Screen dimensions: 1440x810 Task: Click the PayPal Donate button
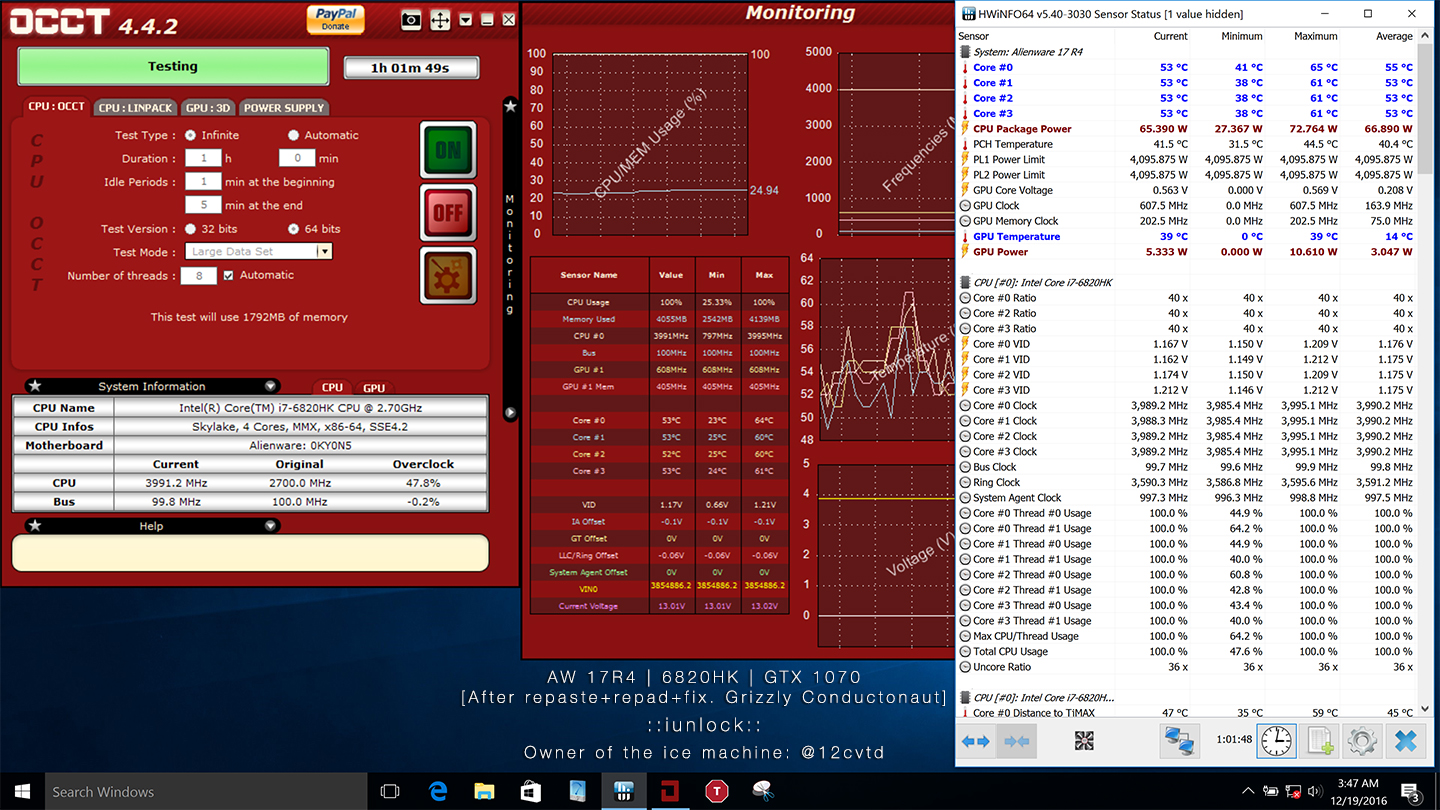pyautogui.click(x=336, y=19)
